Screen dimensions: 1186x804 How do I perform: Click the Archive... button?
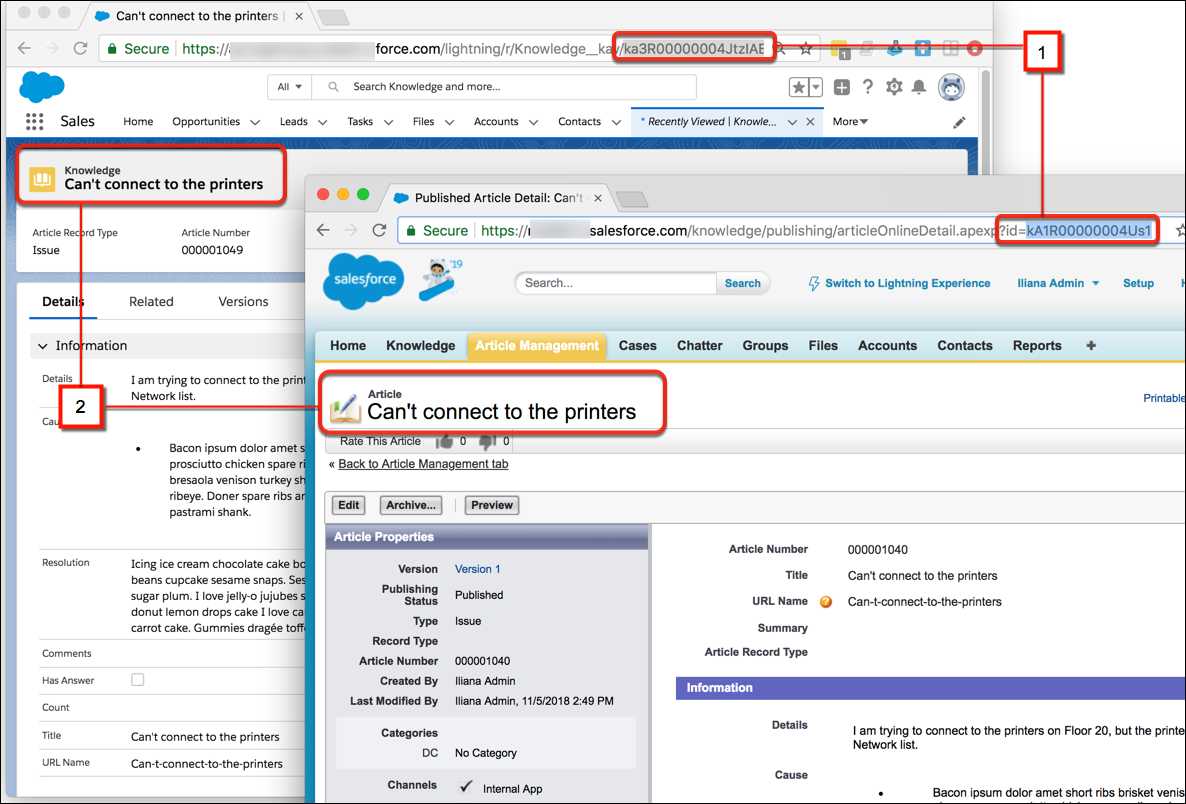tap(411, 505)
